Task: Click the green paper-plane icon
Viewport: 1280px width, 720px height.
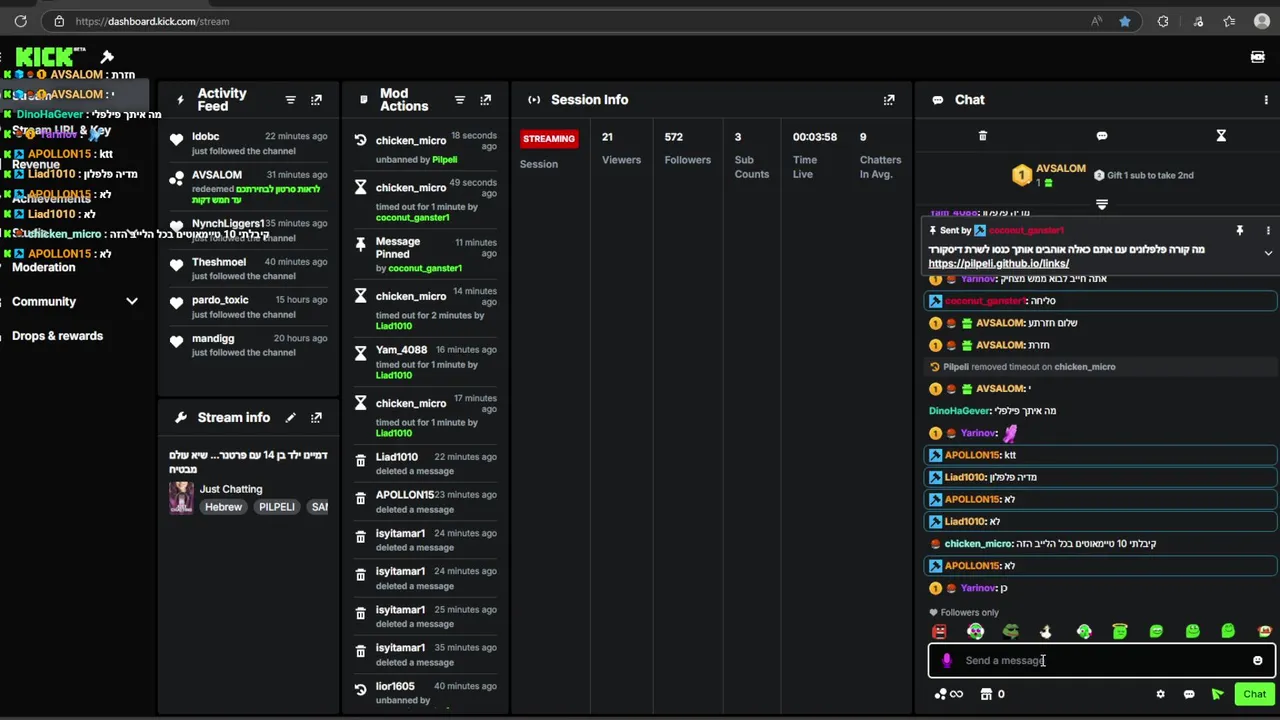Action: tap(1217, 694)
